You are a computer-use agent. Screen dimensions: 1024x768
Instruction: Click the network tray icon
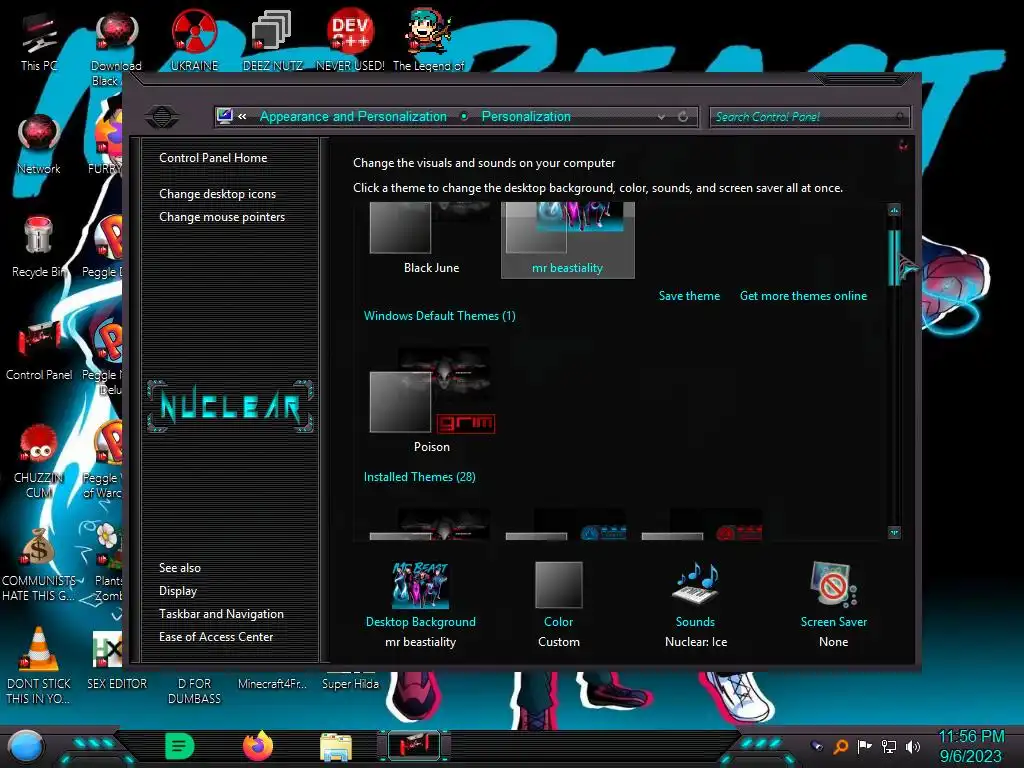pos(889,746)
